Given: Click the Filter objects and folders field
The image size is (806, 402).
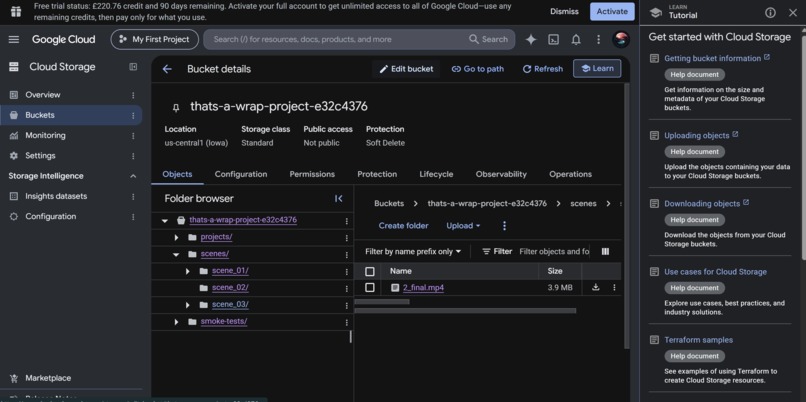Looking at the screenshot, I should (554, 251).
